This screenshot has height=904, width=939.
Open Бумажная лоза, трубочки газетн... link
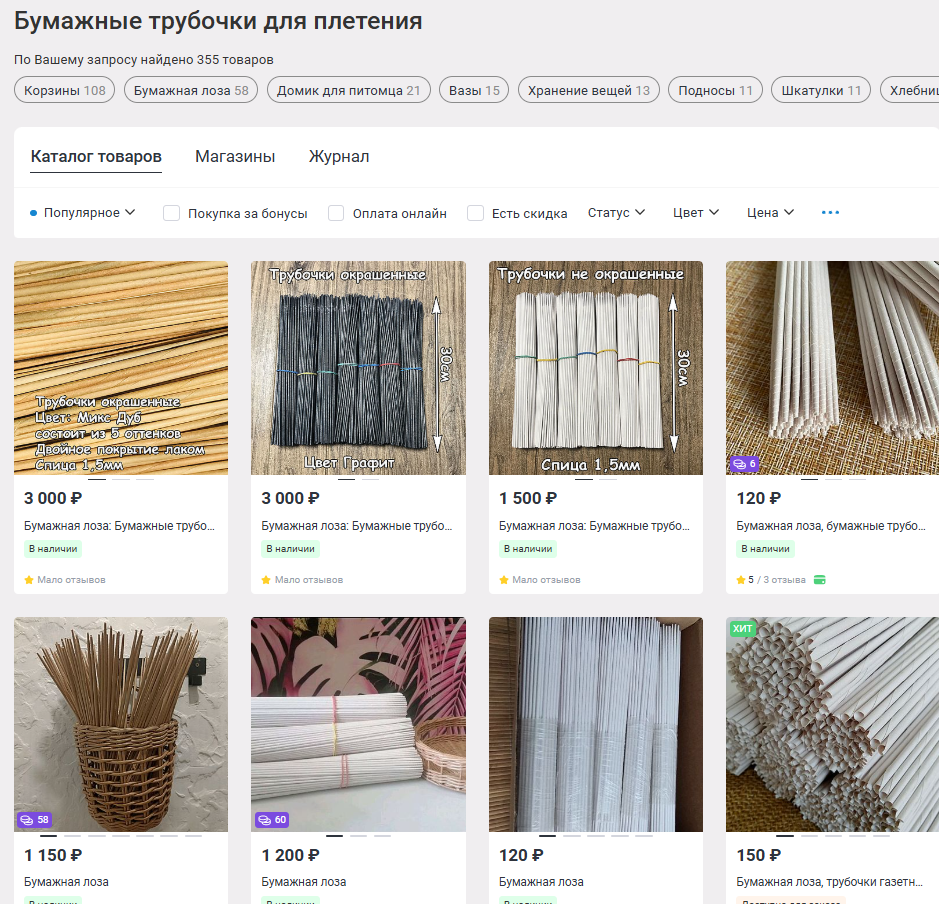[x=829, y=882]
